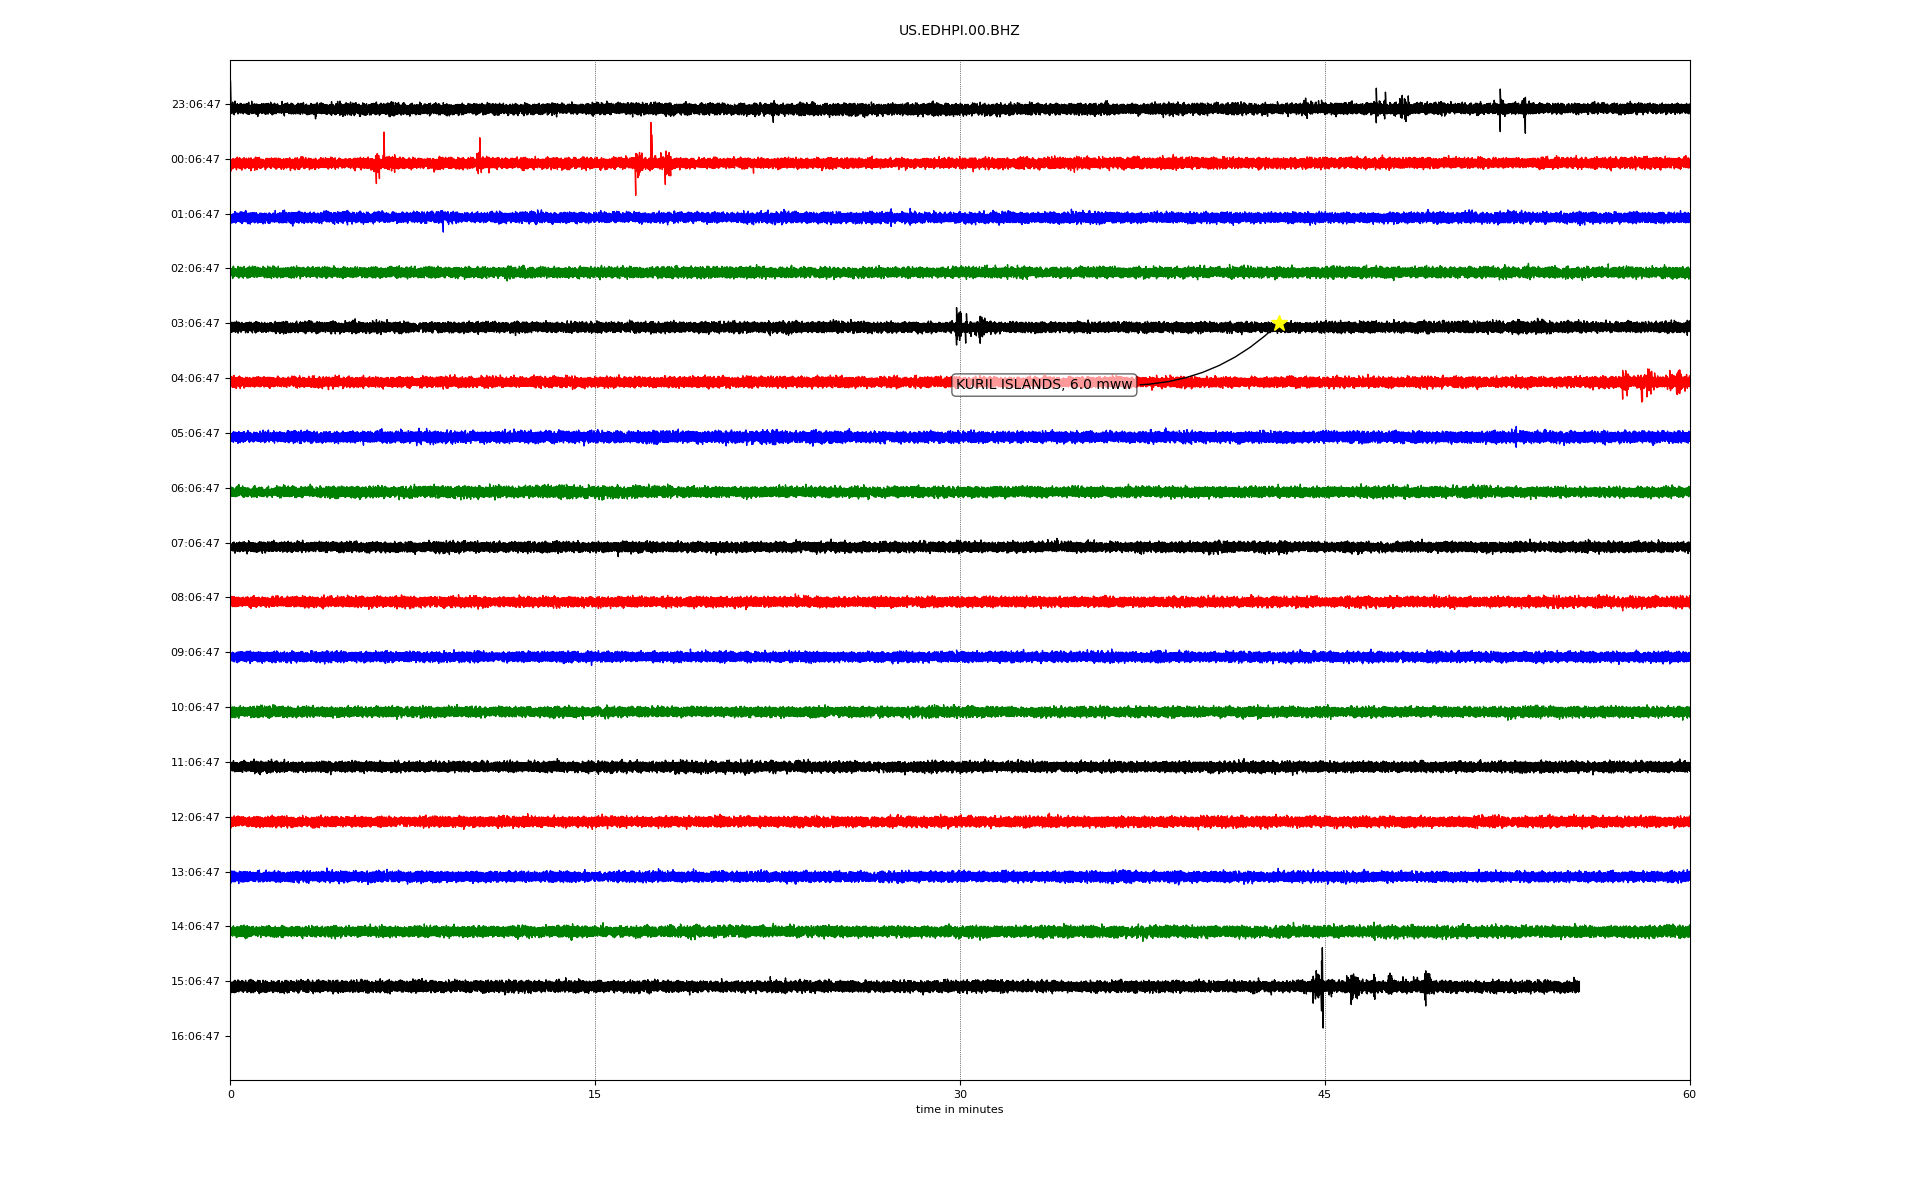The height and width of the screenshot is (1200, 1920).
Task: Click the 12:06:47 time label
Action: (196, 818)
